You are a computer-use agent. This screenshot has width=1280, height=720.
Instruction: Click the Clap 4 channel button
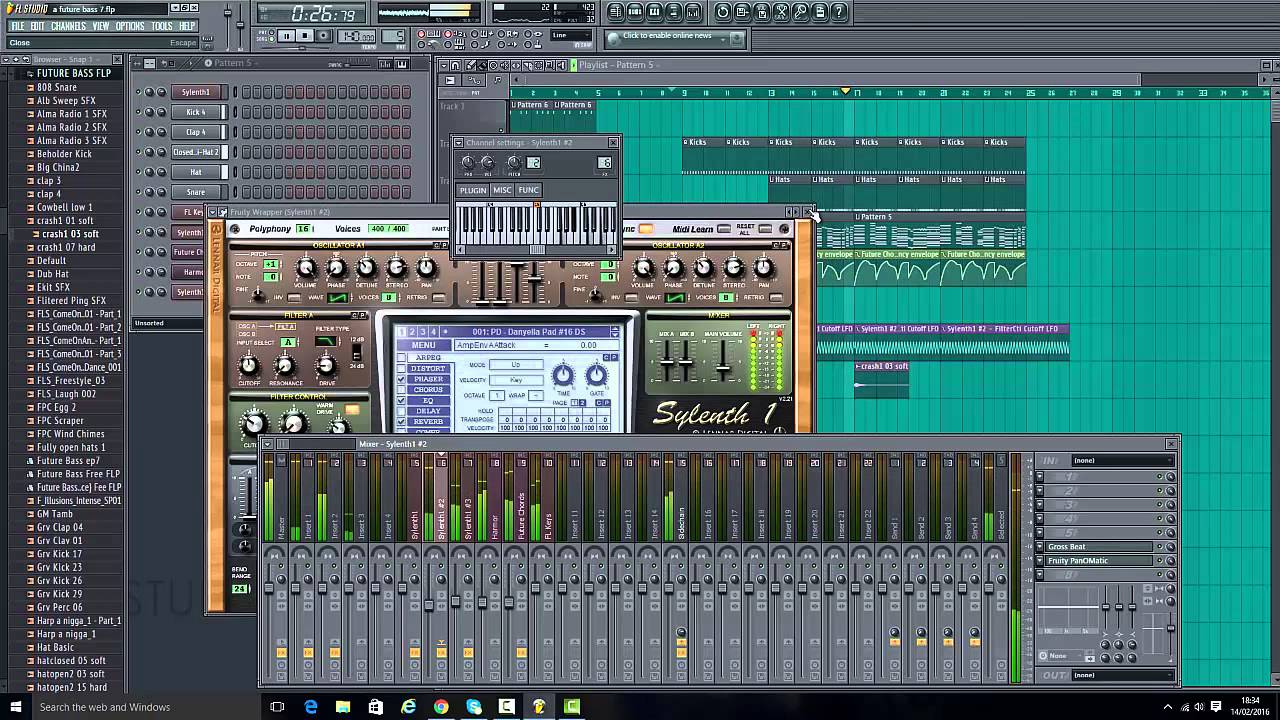pos(196,132)
